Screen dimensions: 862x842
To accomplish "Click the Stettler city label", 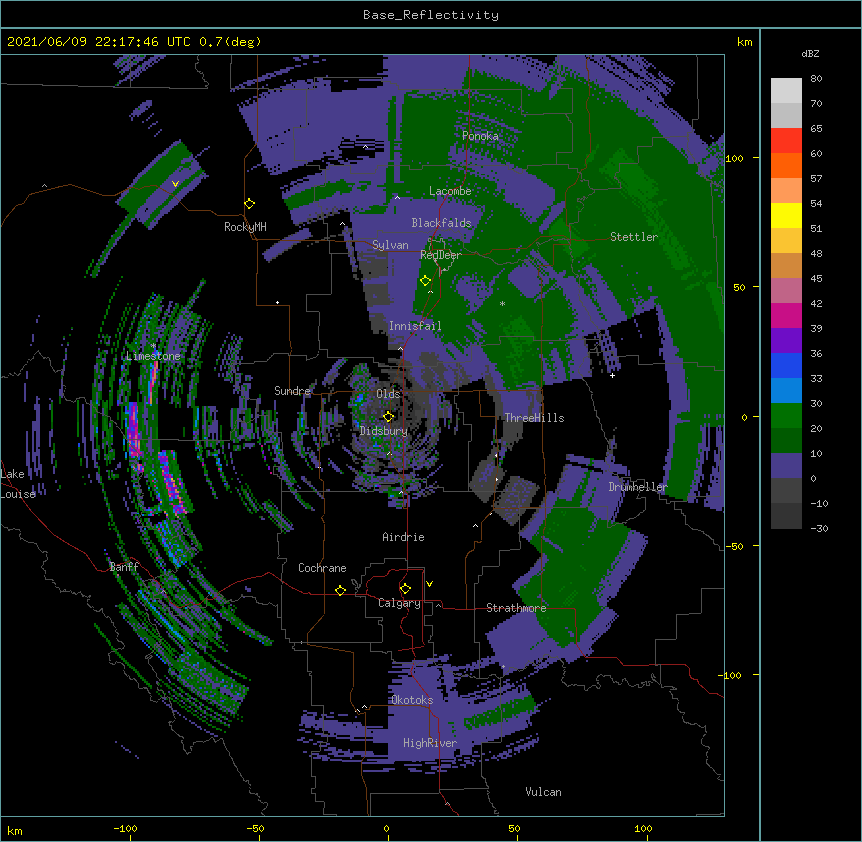I will (x=634, y=237).
